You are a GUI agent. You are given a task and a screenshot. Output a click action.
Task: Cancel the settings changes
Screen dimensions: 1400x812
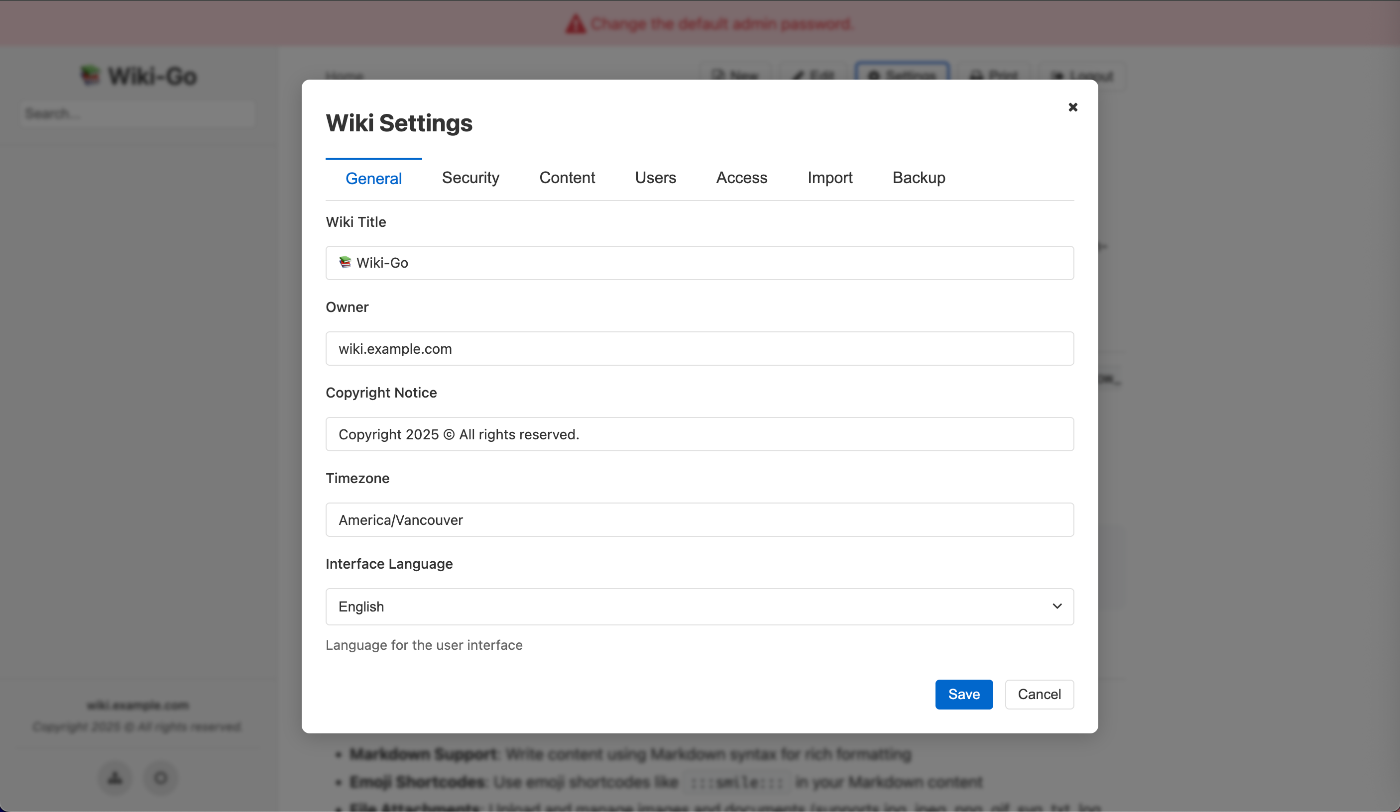pos(1039,694)
